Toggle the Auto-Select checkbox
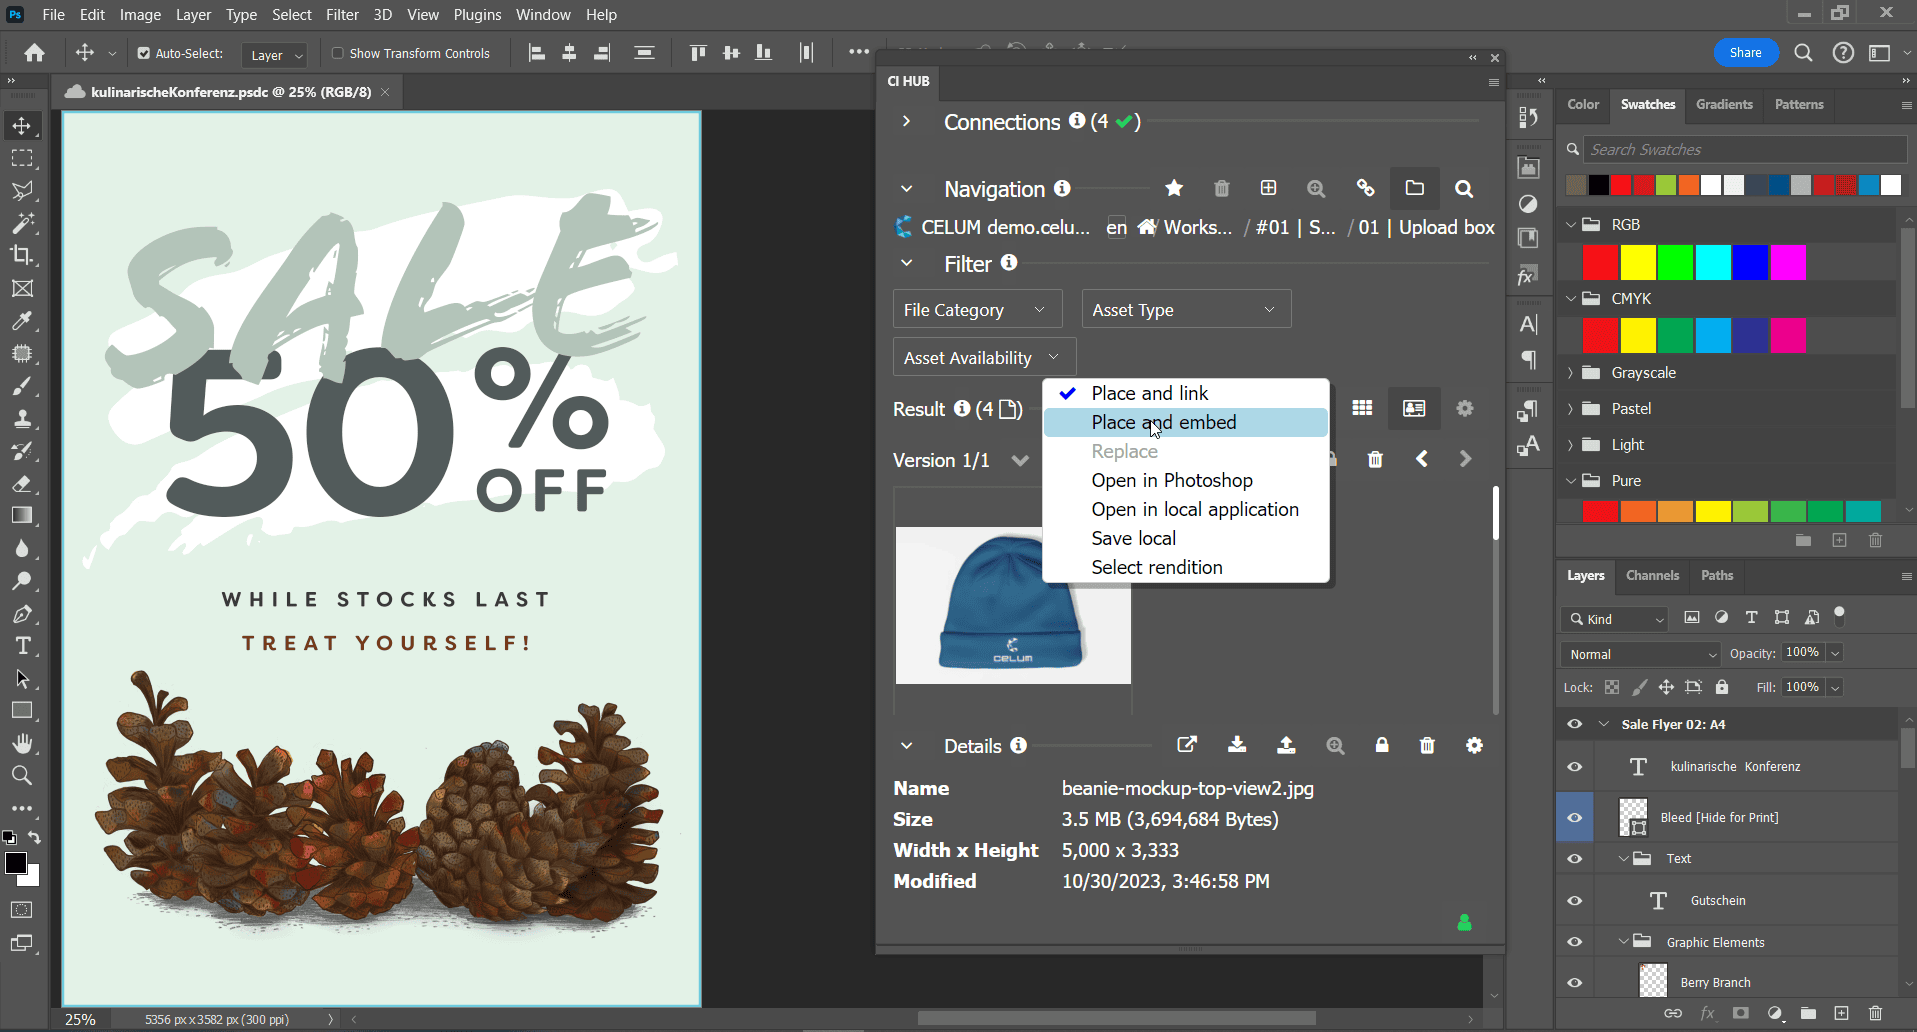 click(x=144, y=54)
